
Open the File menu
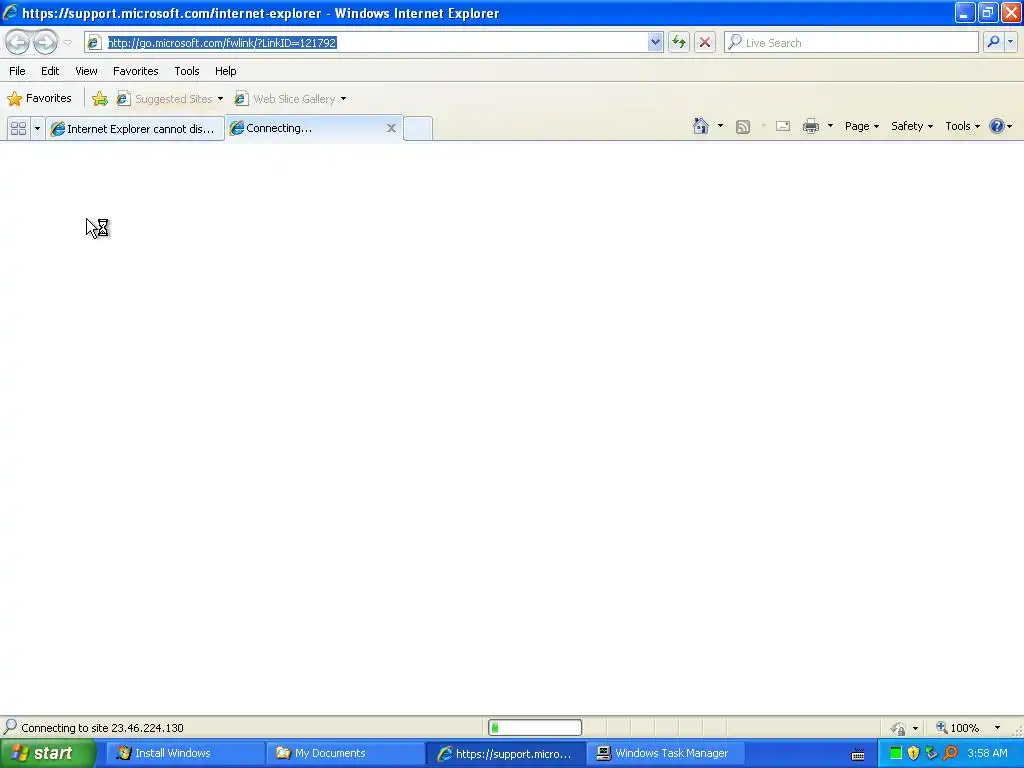pos(17,71)
